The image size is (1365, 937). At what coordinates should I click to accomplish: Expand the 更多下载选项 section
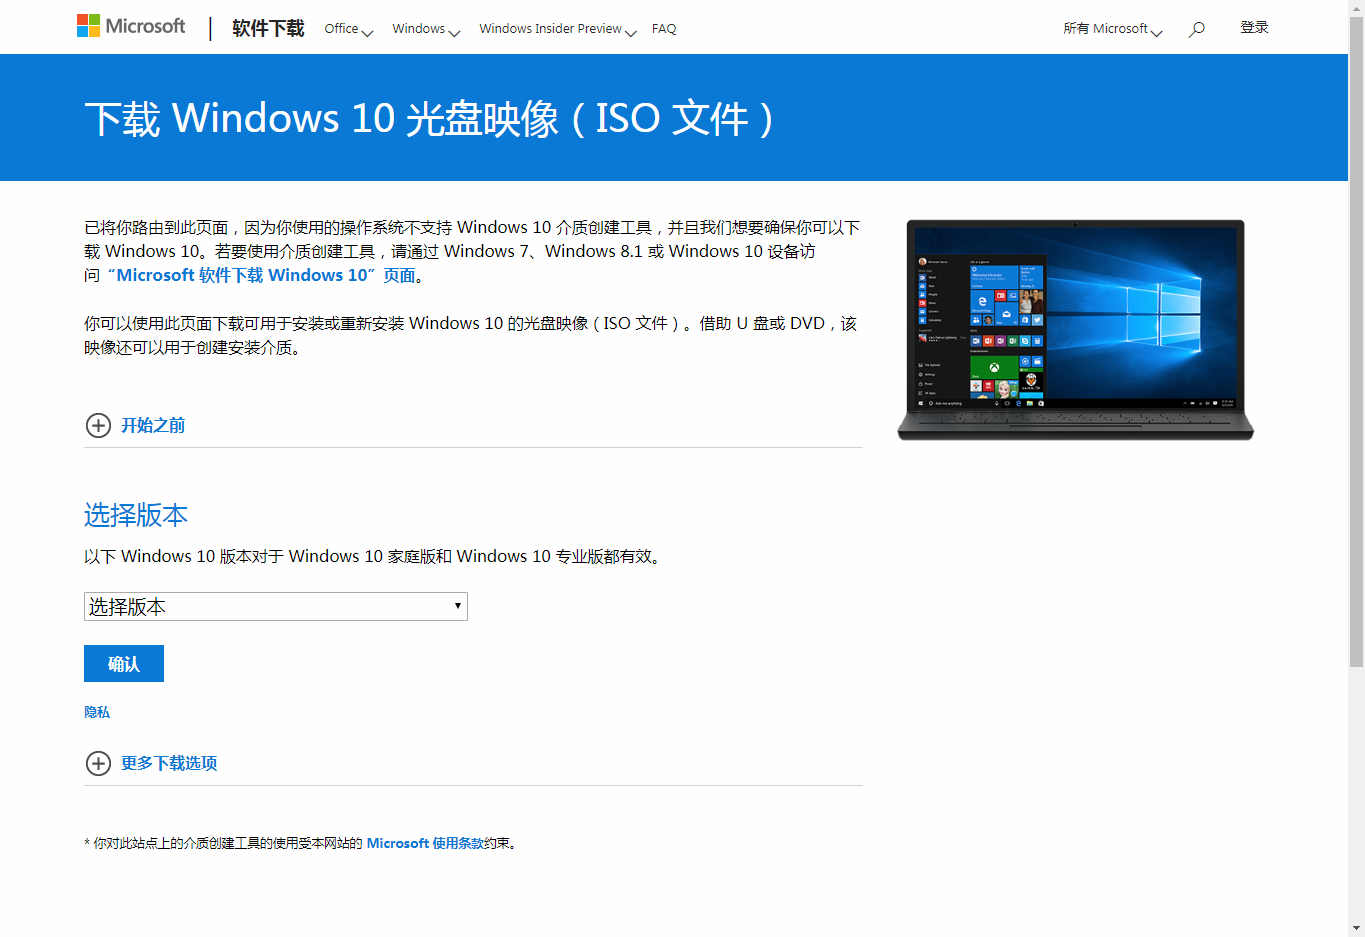click(x=169, y=764)
